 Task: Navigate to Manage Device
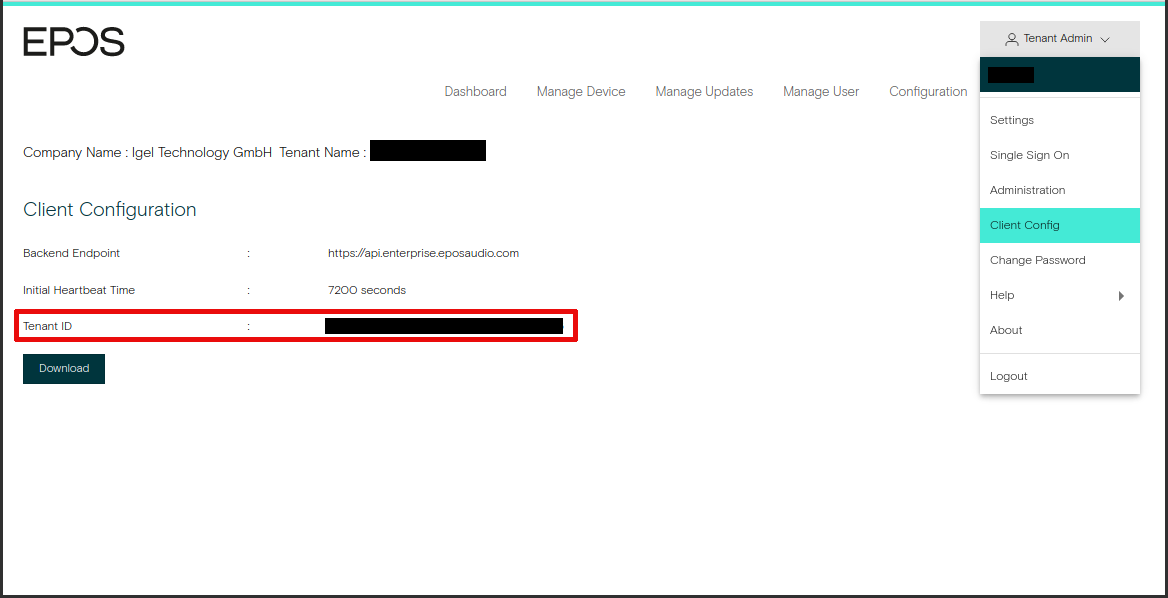click(580, 91)
